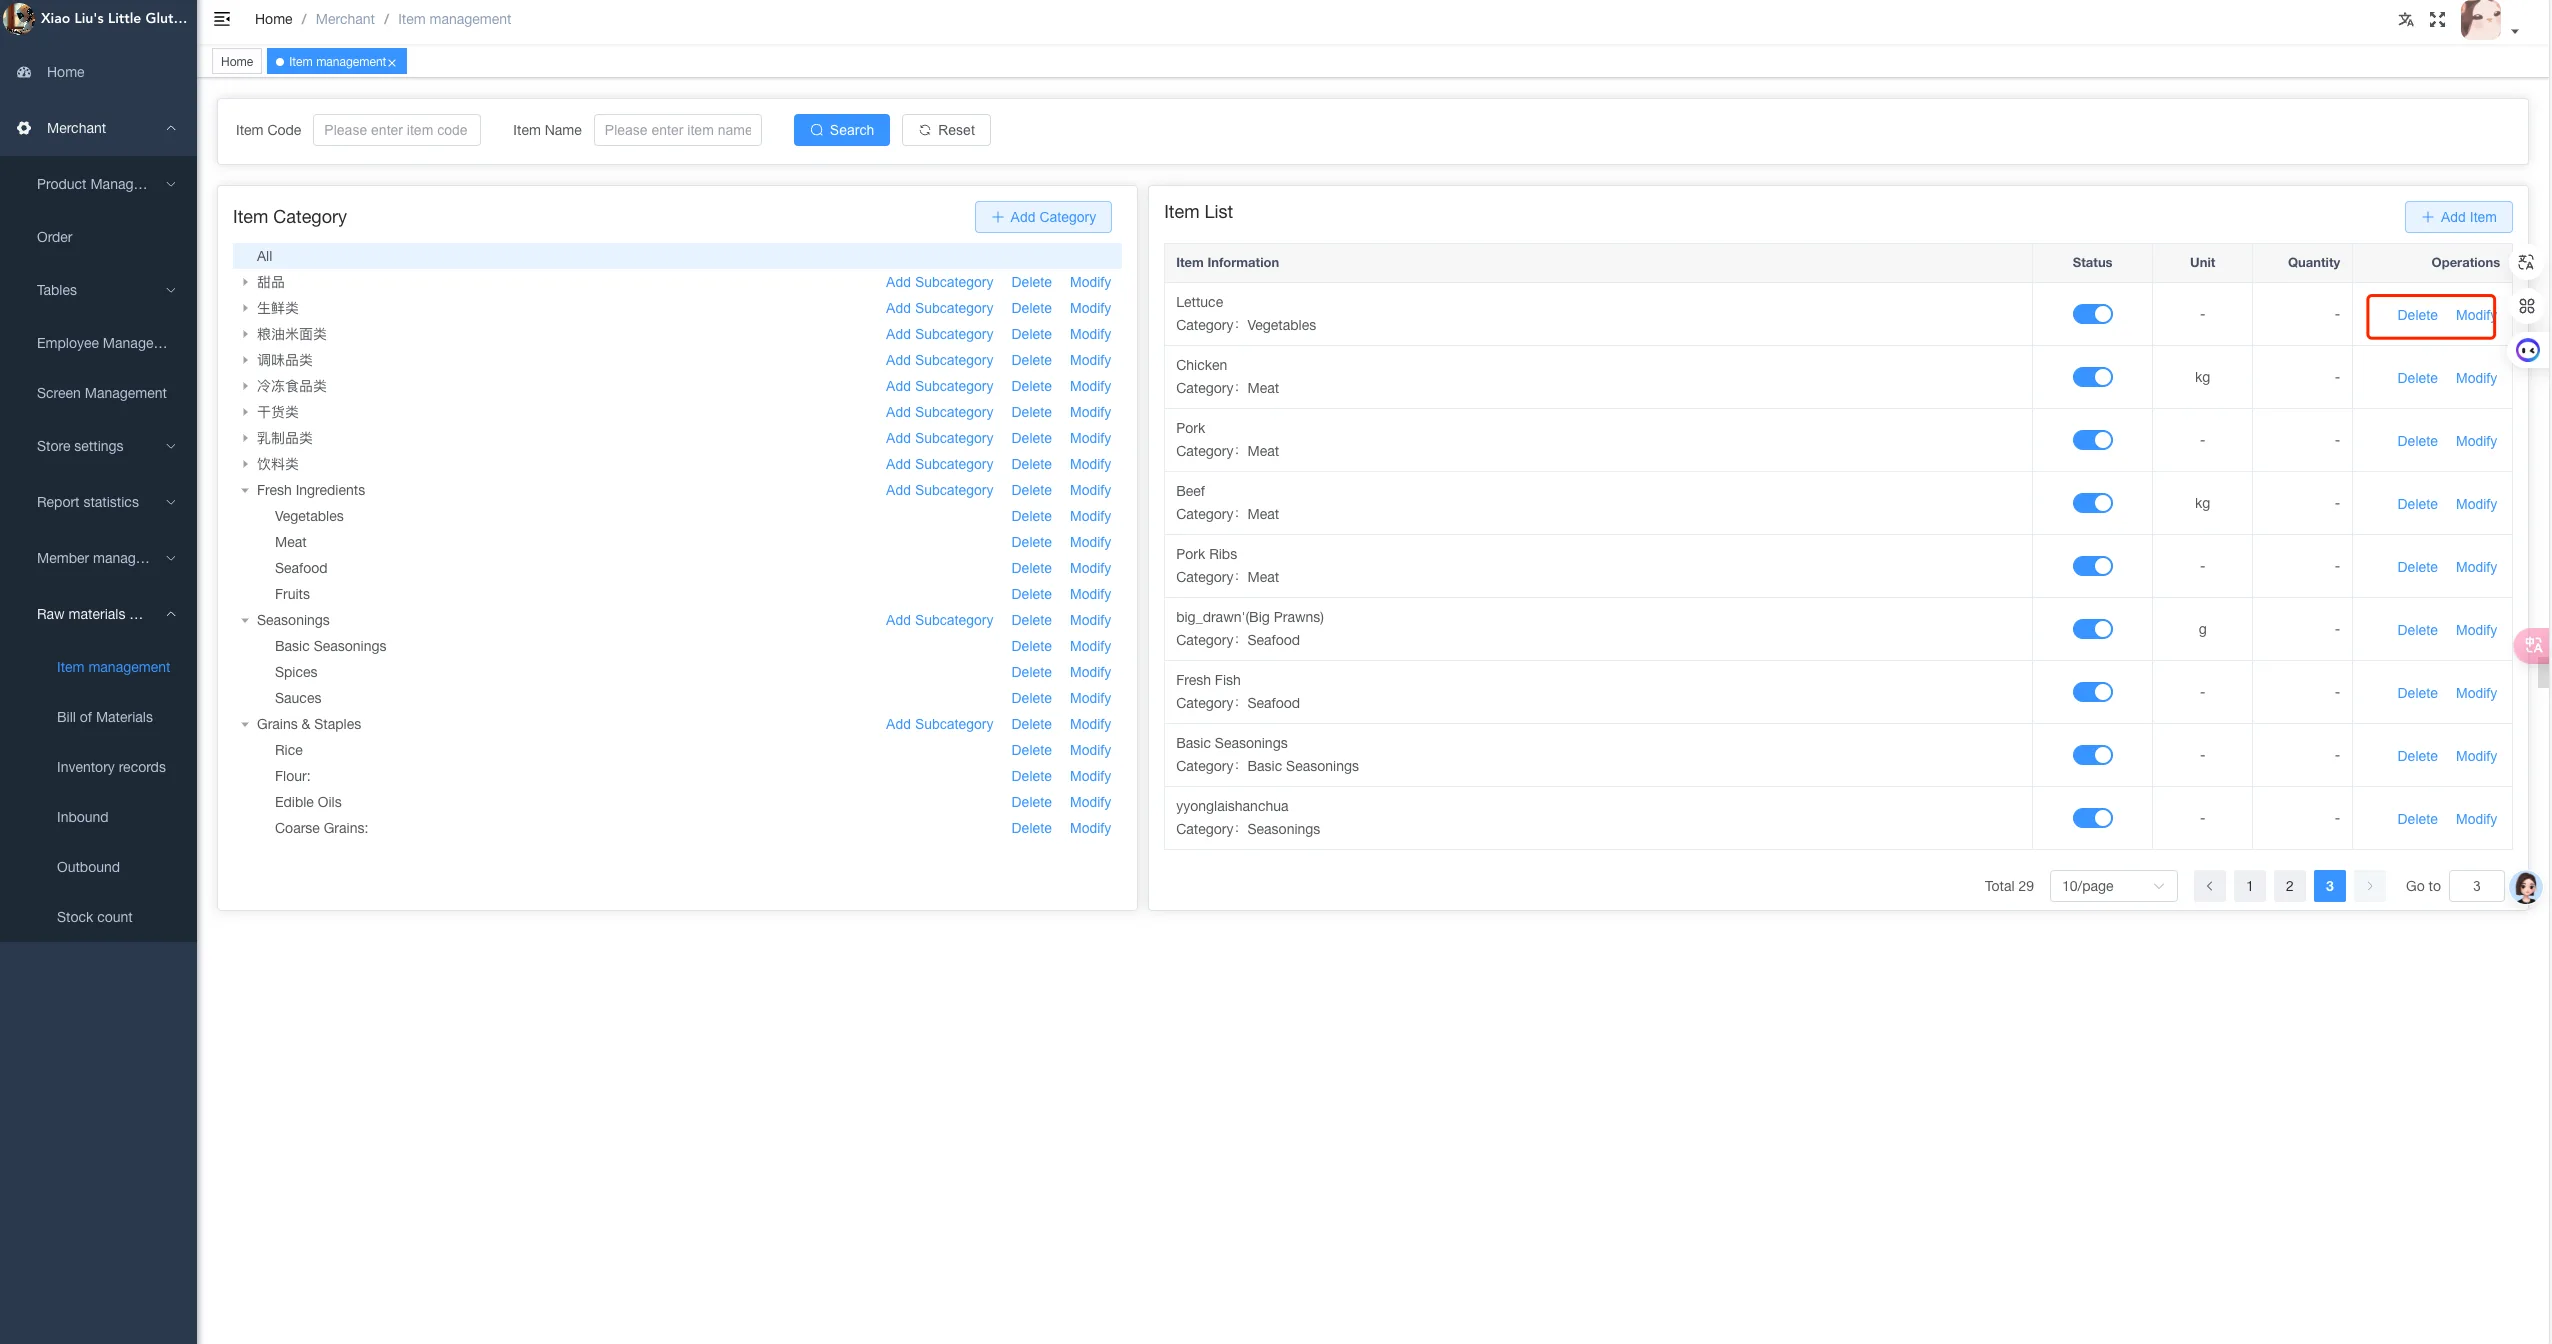This screenshot has height=1344, width=2552.
Task: Toggle the Big Prawns status switch
Action: click(2092, 629)
